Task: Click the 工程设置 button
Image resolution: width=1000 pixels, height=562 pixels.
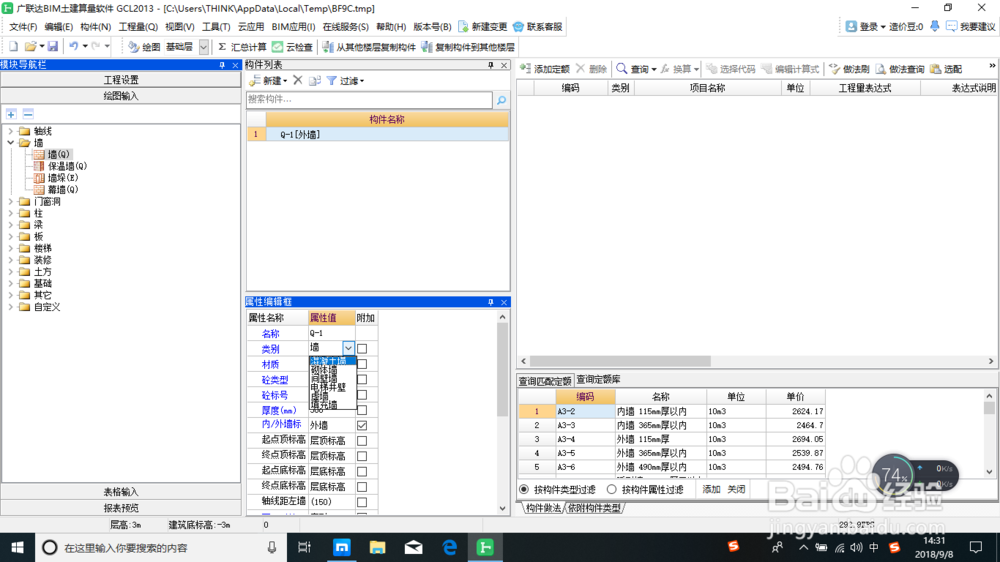Action: [x=121, y=80]
